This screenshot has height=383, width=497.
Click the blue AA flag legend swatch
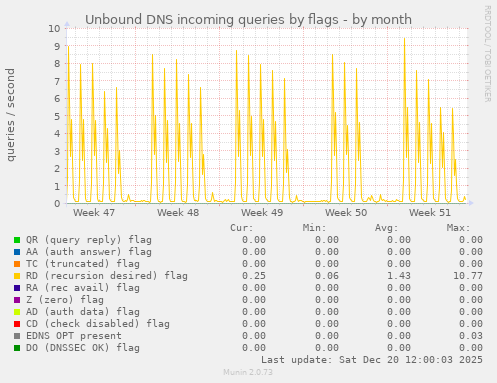(17, 252)
